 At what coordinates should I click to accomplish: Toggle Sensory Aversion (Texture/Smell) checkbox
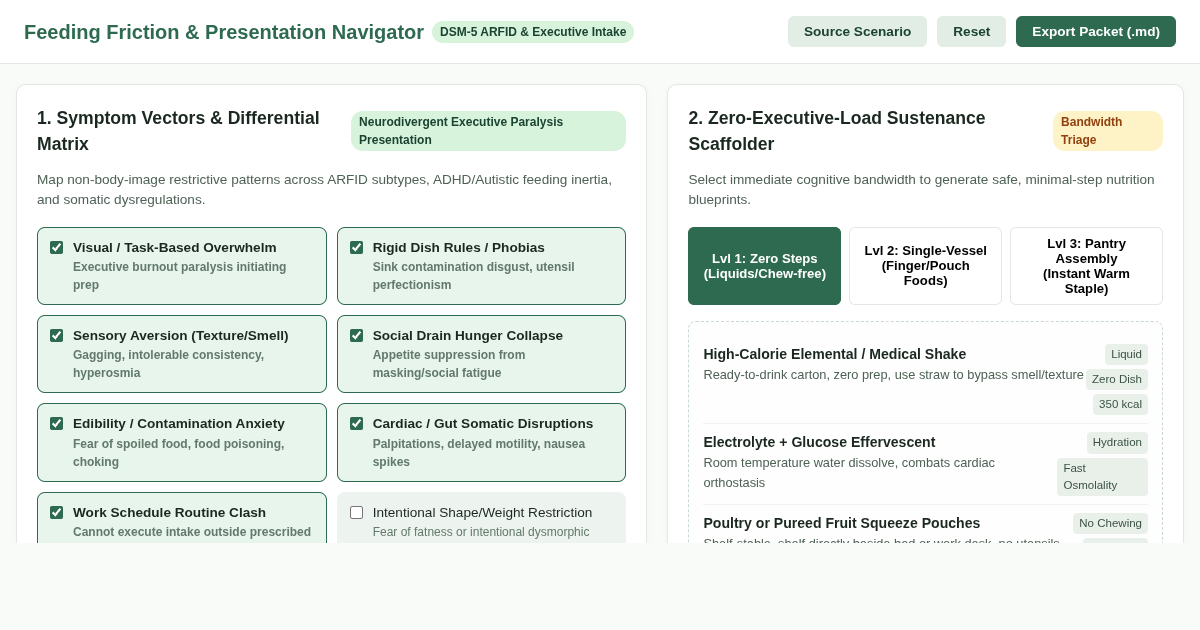56,335
